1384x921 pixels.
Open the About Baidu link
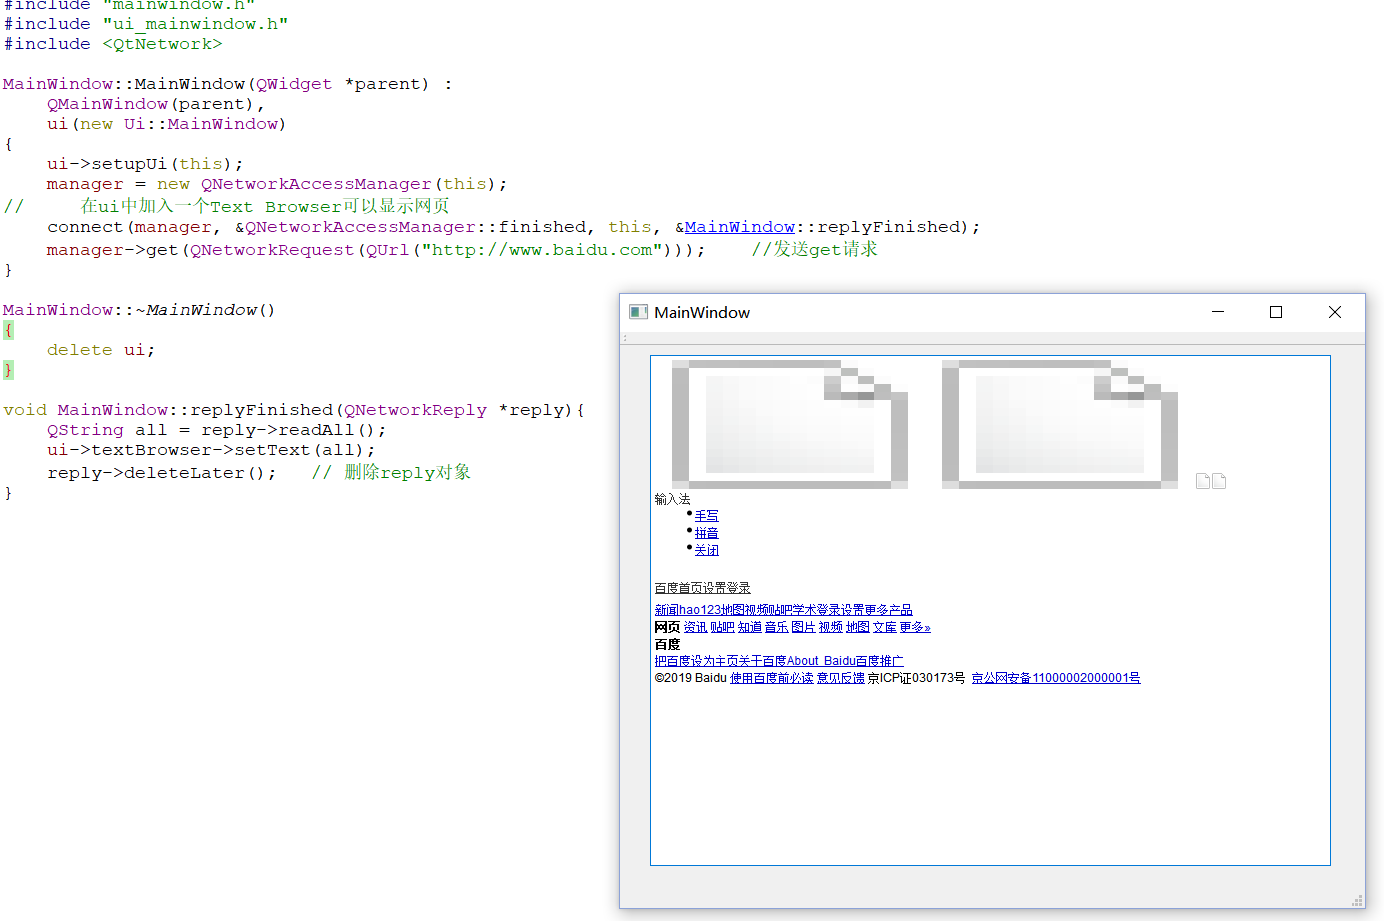821,661
